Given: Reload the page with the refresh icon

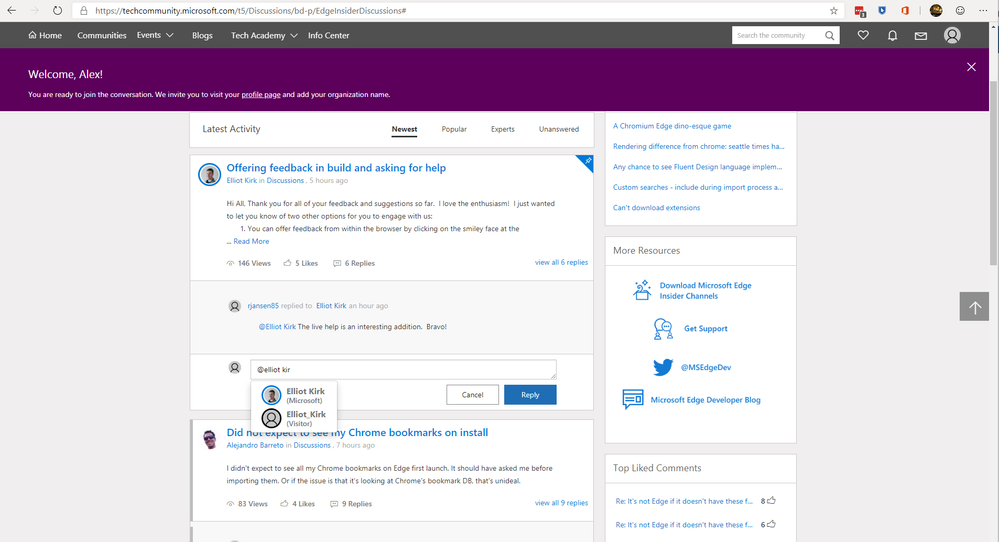Looking at the screenshot, I should [x=57, y=10].
